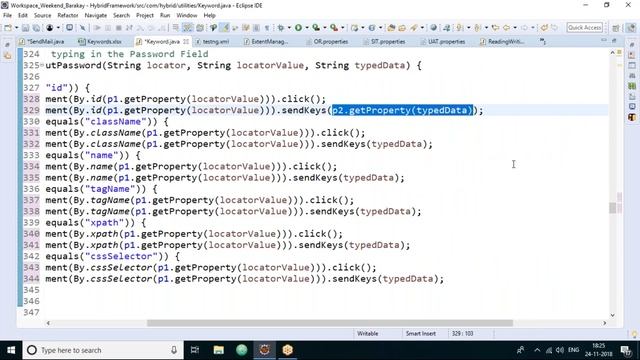
Task: Switch to the OR.properties tab
Action: 327,42
